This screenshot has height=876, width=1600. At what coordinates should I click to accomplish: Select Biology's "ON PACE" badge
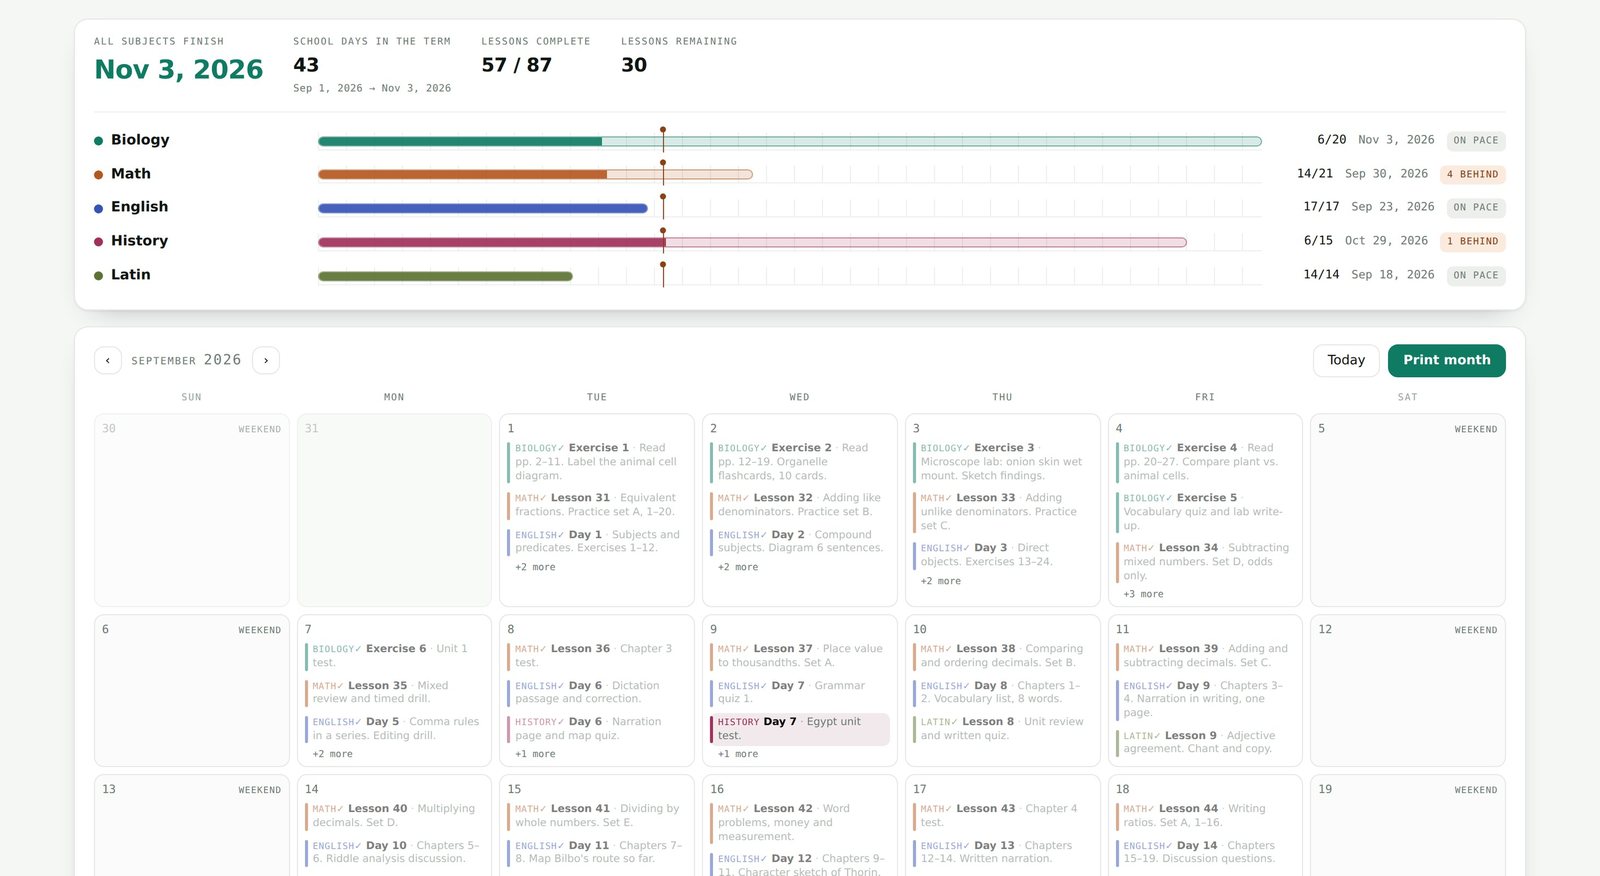click(1476, 141)
